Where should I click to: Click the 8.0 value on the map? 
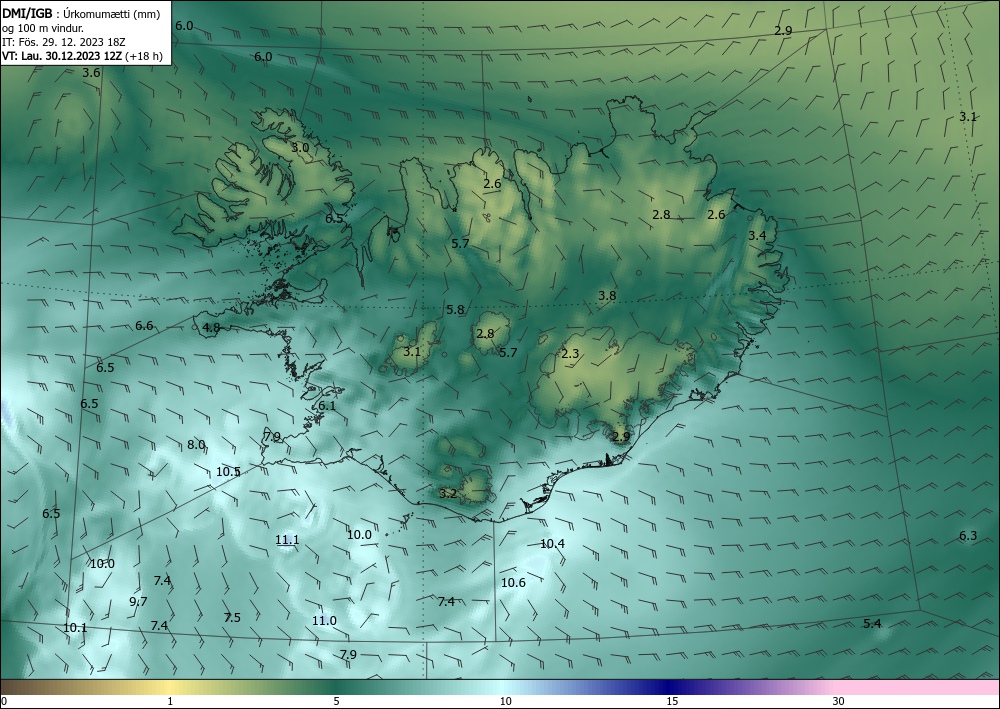pos(196,444)
